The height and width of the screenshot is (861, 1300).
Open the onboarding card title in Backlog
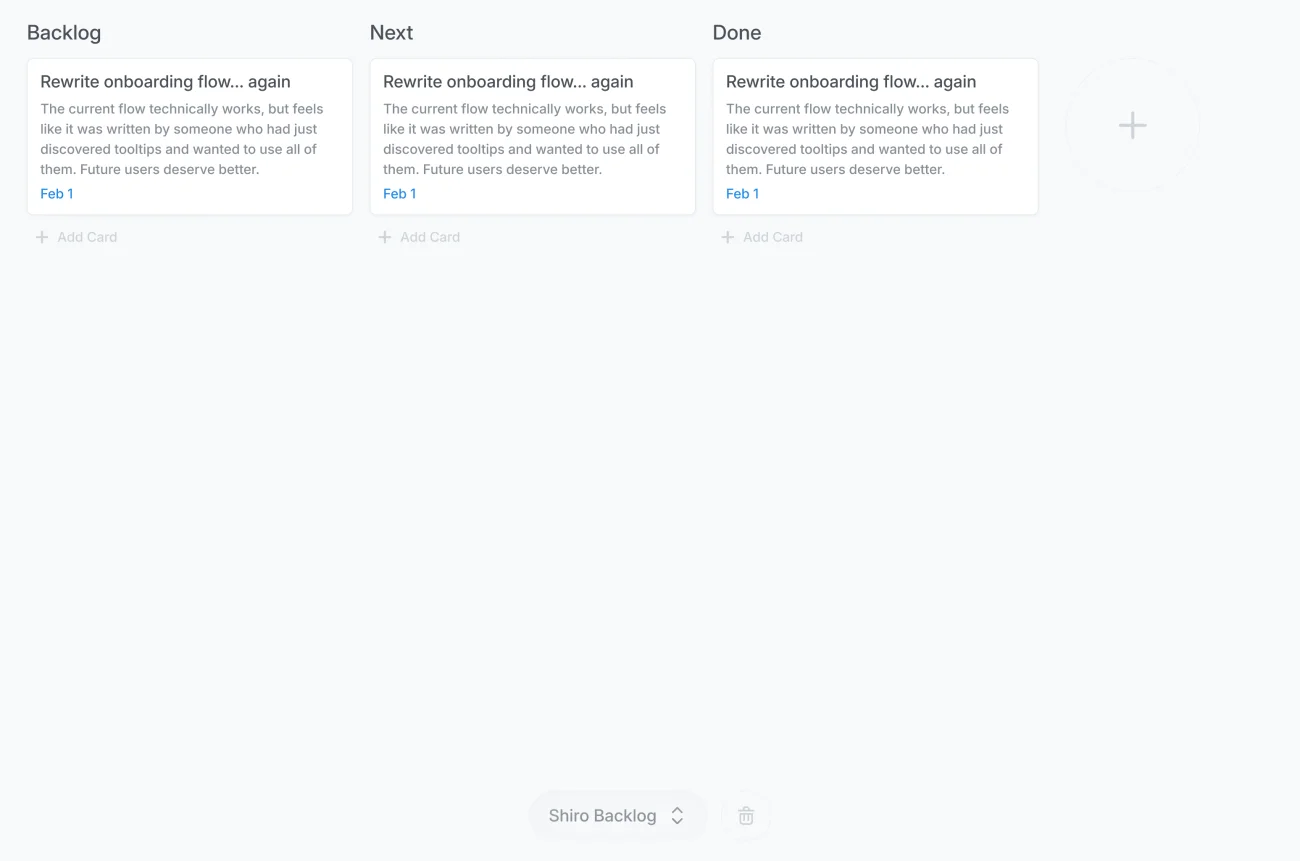(x=165, y=82)
